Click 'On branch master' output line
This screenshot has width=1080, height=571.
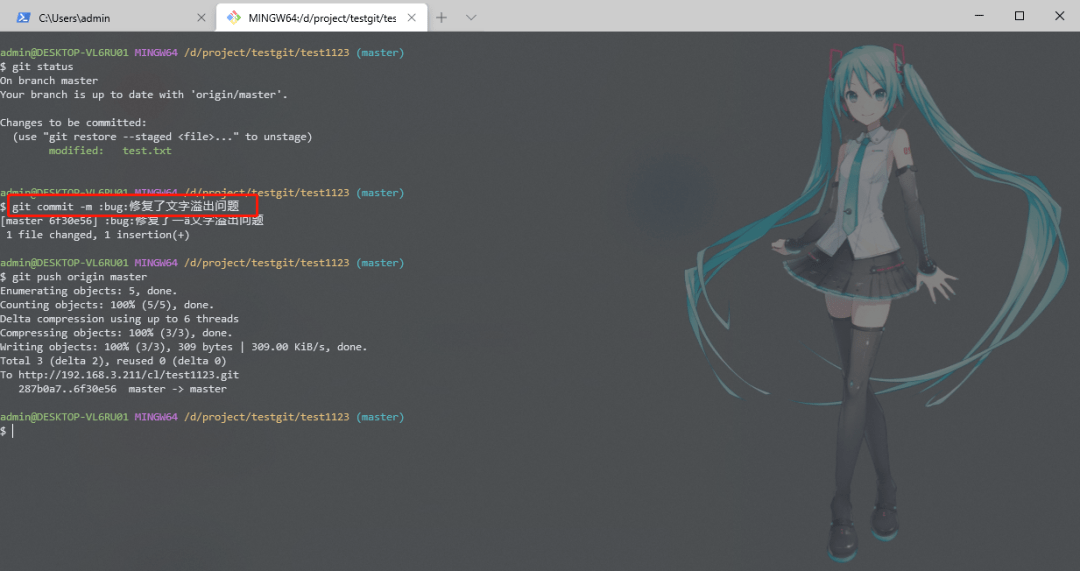coord(49,81)
